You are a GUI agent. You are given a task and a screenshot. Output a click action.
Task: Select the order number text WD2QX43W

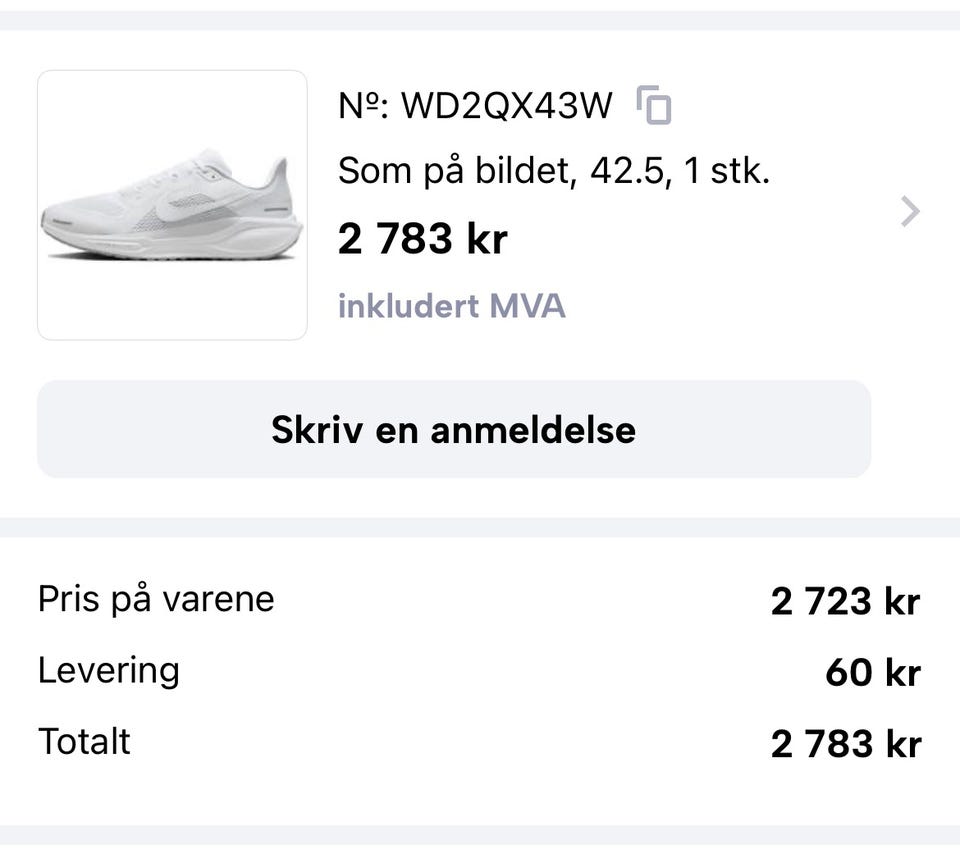click(x=506, y=105)
